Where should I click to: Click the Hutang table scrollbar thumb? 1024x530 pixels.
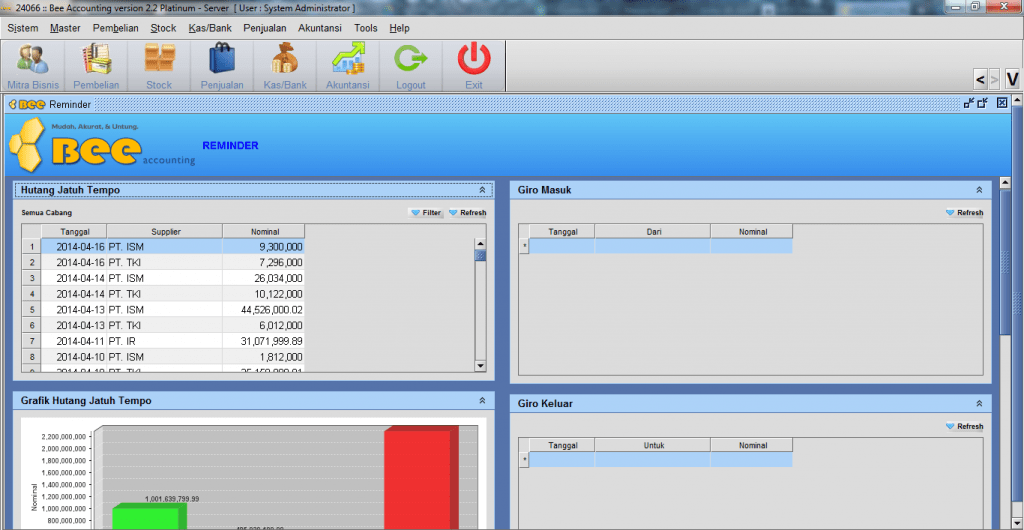tap(481, 255)
